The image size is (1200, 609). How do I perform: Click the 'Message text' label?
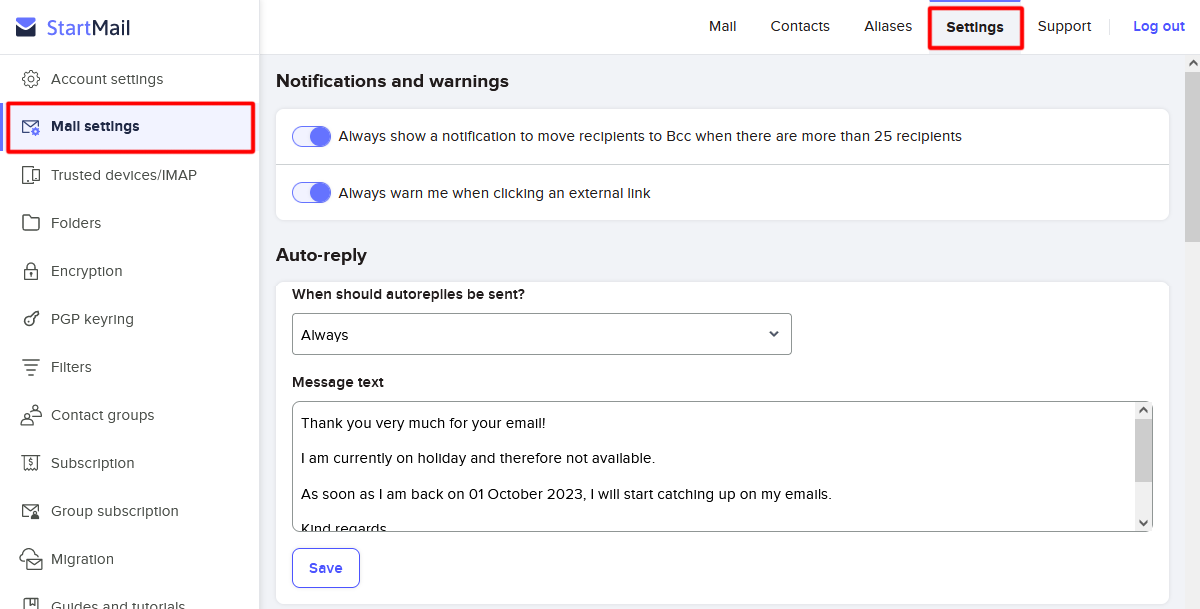click(338, 382)
